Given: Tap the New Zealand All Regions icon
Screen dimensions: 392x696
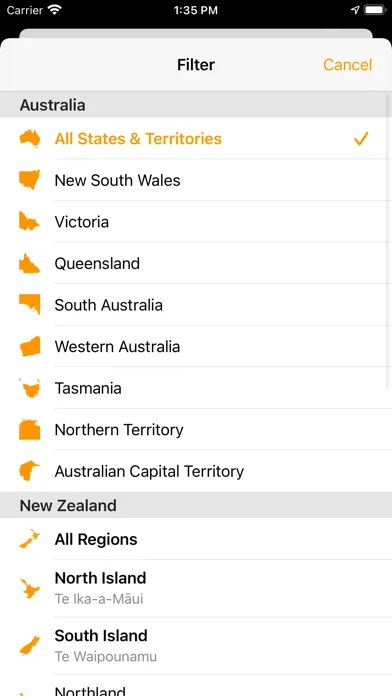Looking at the screenshot, I should pos(30,539).
